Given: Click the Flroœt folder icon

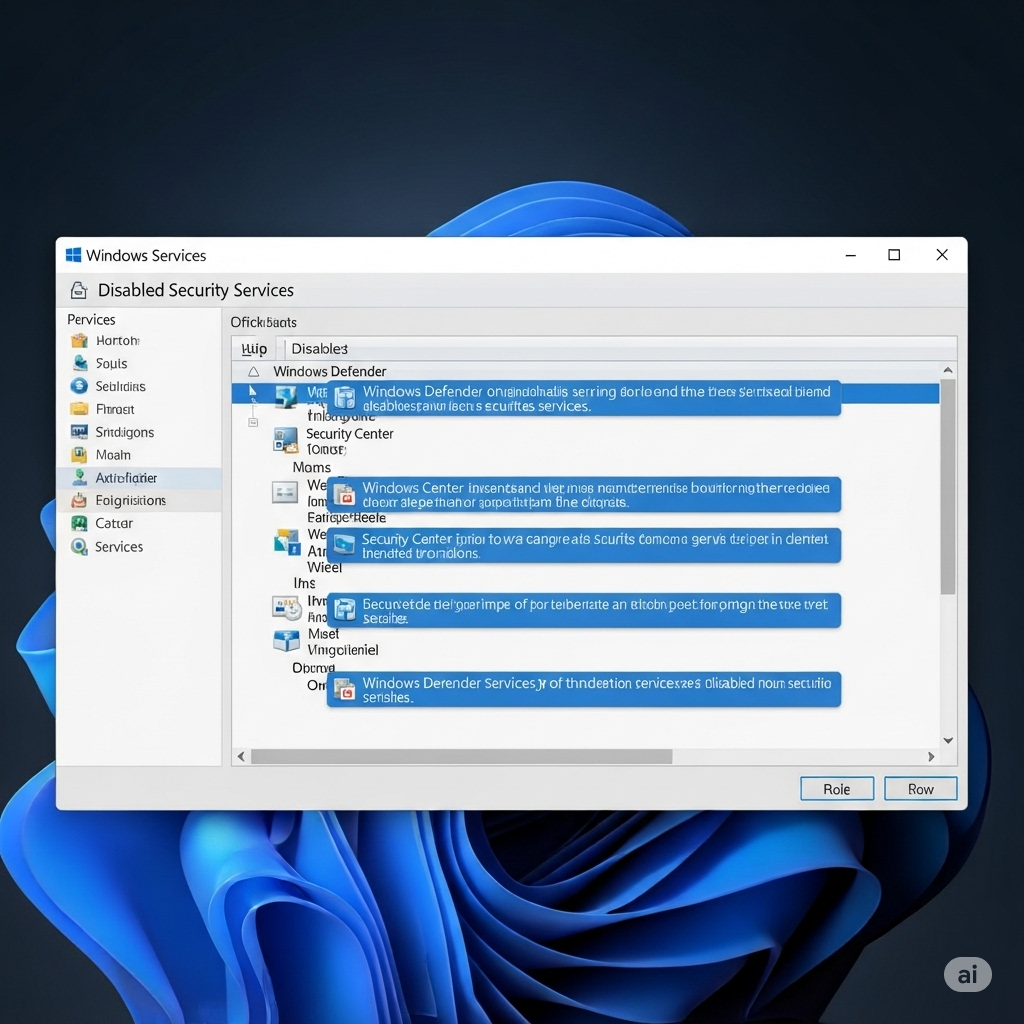Looking at the screenshot, I should point(79,409).
